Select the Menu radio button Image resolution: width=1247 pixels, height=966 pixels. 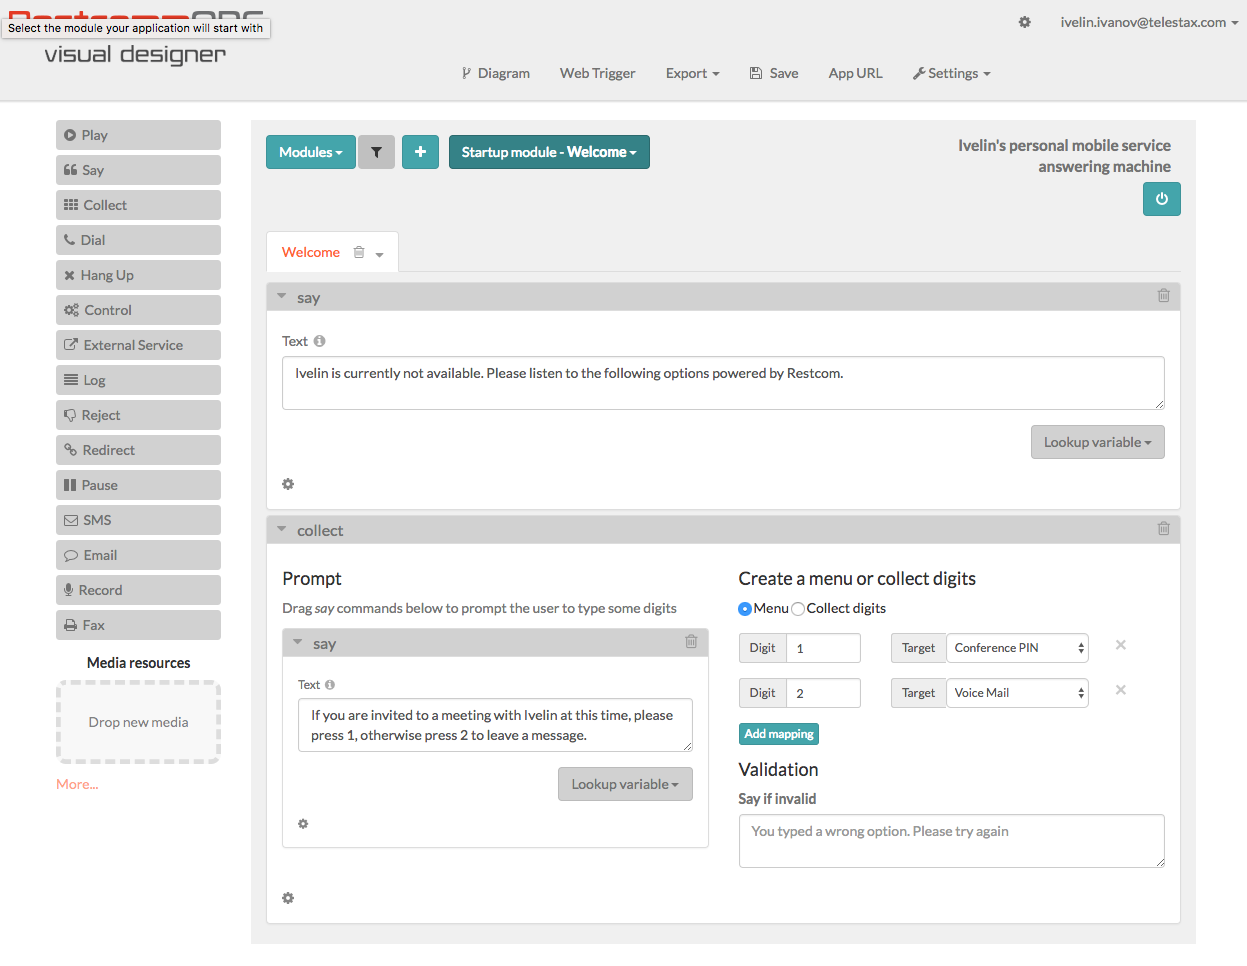tap(745, 609)
